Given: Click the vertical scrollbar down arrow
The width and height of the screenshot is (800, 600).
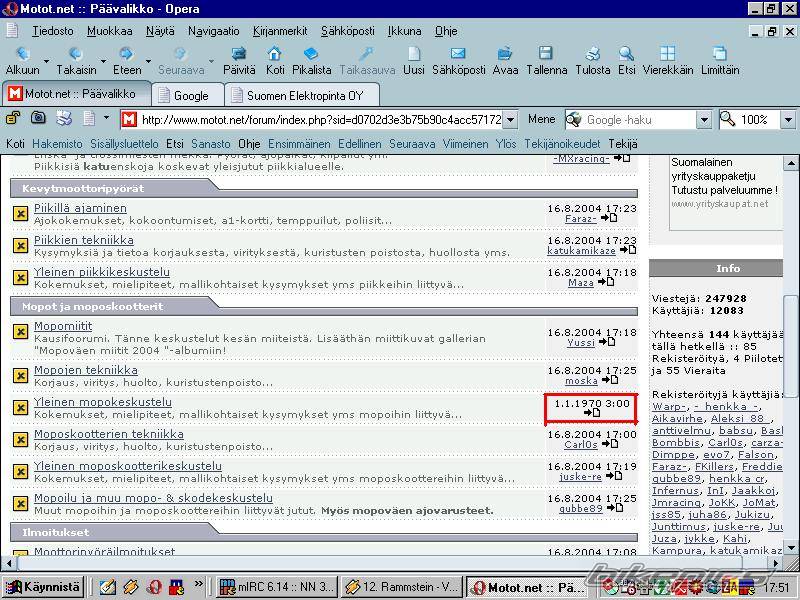Looking at the screenshot, I should 791,547.
